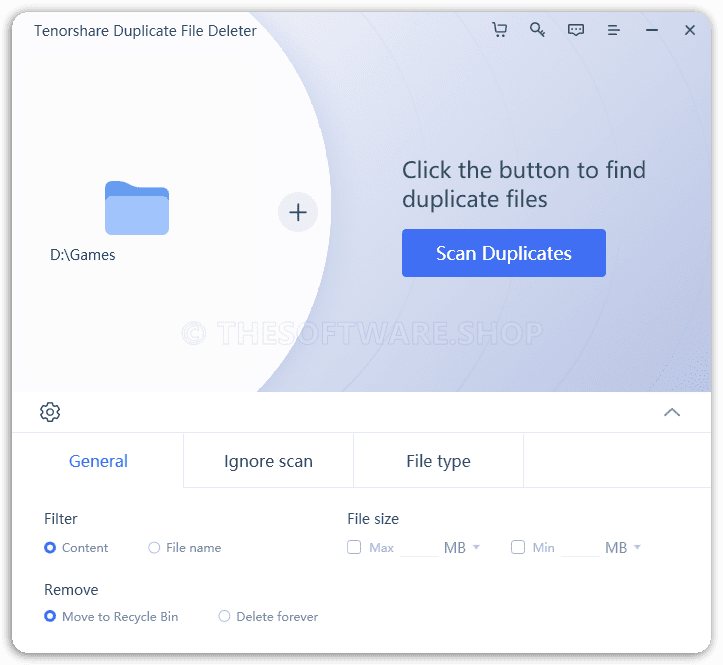Image resolution: width=723 pixels, height=665 pixels.
Task: Enable the Min file size checkbox
Action: (x=518, y=547)
